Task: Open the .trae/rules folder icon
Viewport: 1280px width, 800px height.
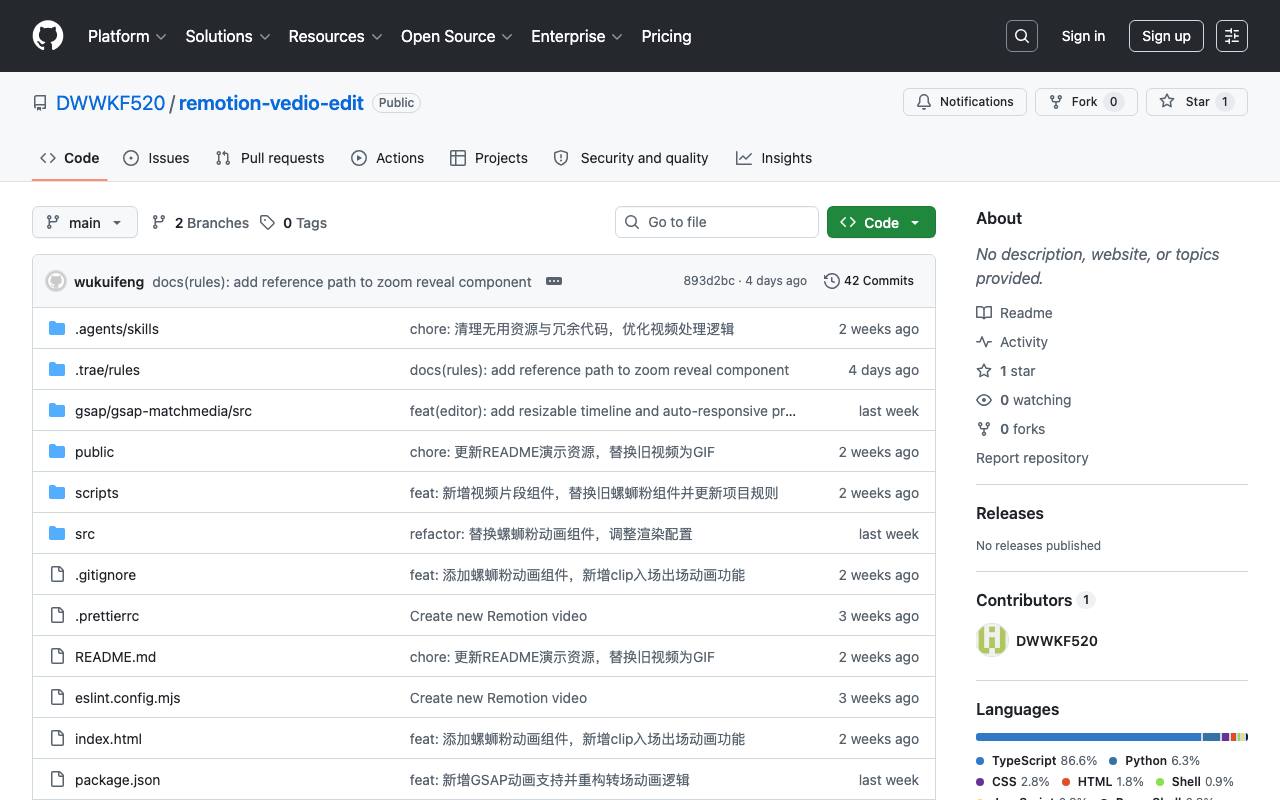Action: click(57, 370)
